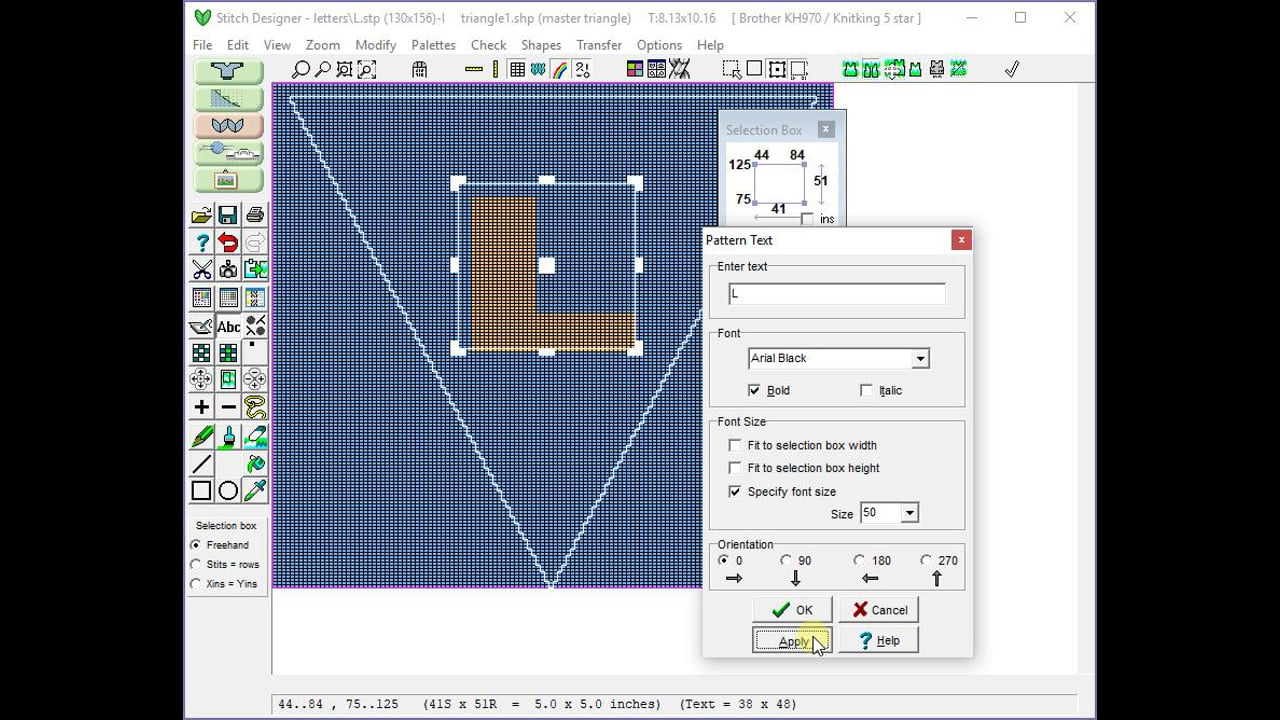Select the 270 degree orientation radio
Image resolution: width=1280 pixels, height=720 pixels.
(x=926, y=560)
